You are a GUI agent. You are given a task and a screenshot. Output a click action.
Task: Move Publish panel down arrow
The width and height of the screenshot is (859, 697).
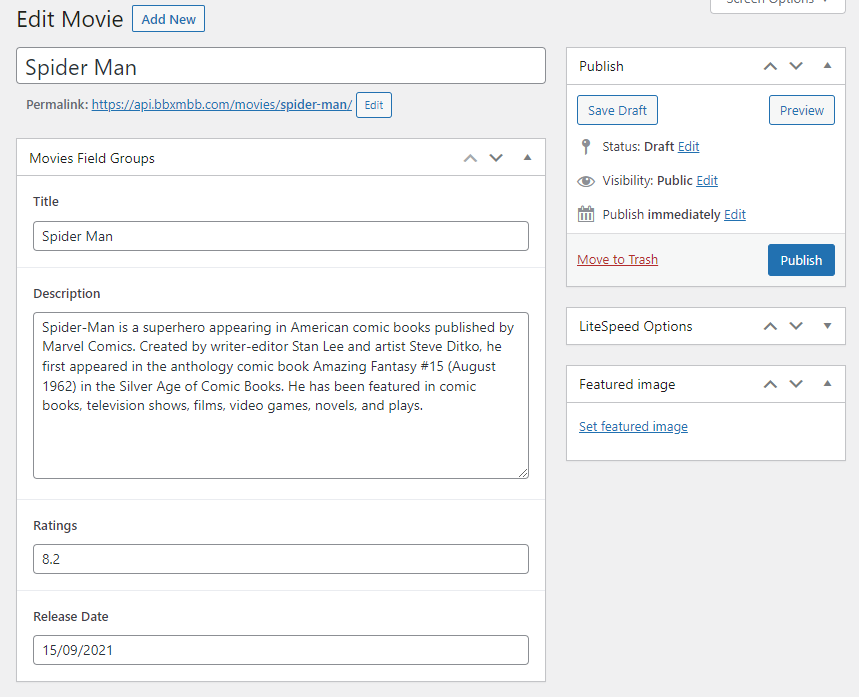pos(796,66)
